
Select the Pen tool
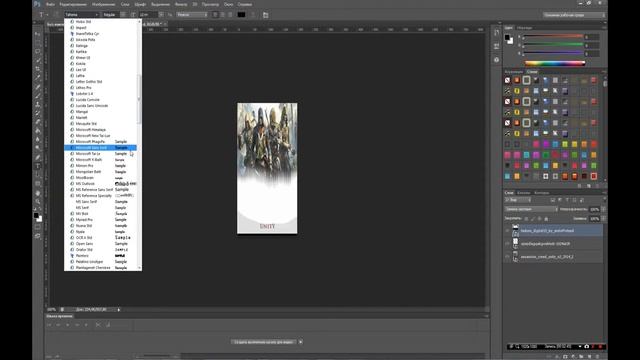tap(38, 157)
